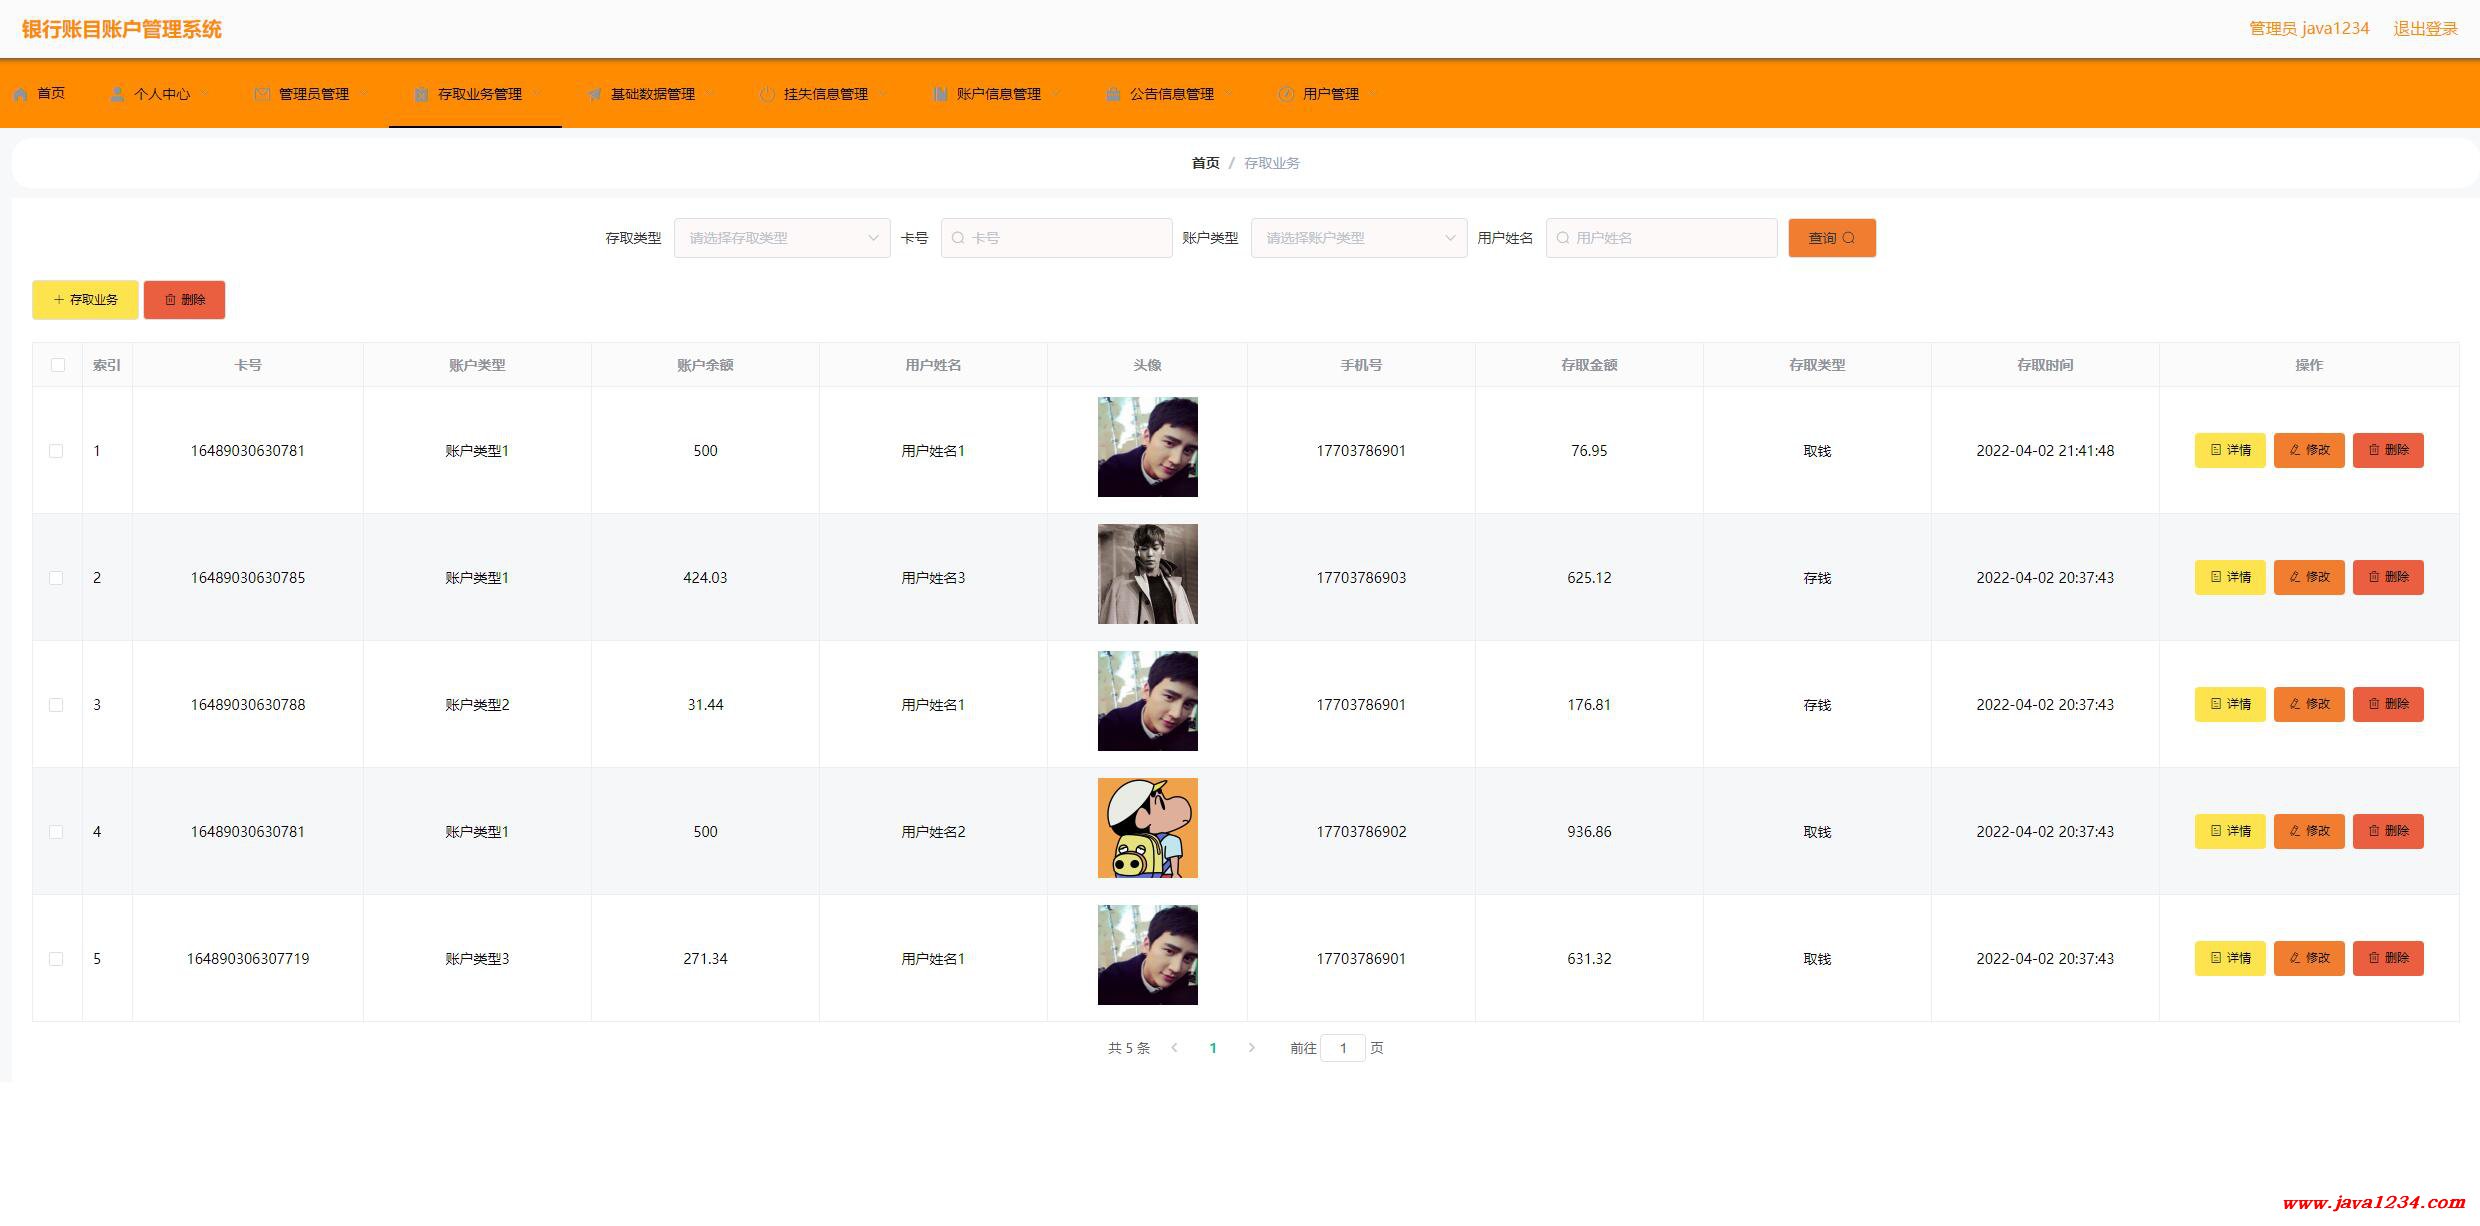The height and width of the screenshot is (1226, 2480).
Task: Click the person icon beside 个人中心
Action: coord(117,94)
